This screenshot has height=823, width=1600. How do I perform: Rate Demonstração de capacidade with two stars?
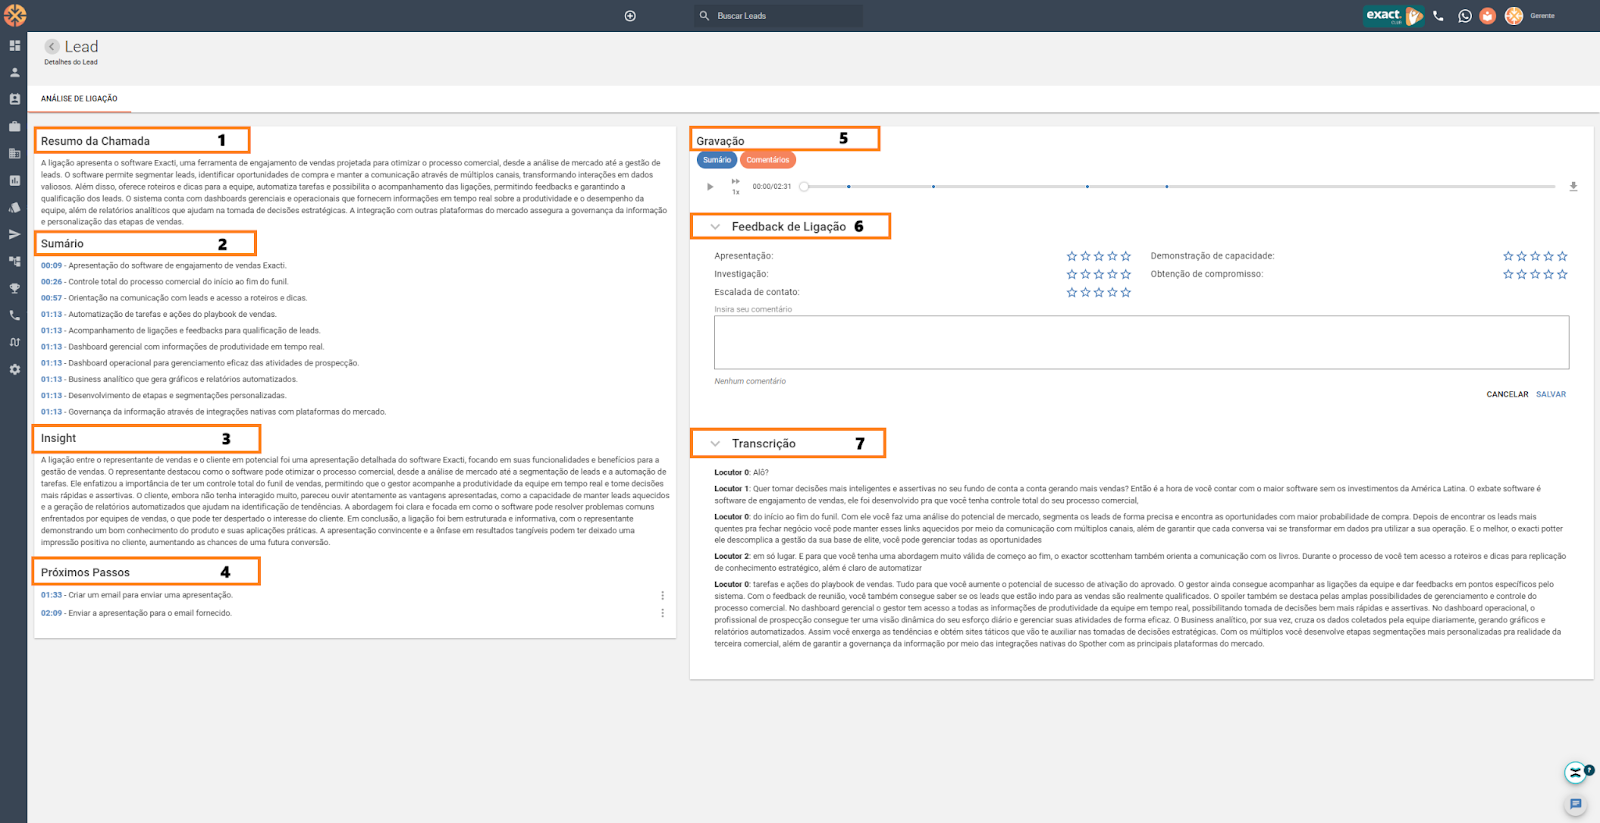(1522, 256)
